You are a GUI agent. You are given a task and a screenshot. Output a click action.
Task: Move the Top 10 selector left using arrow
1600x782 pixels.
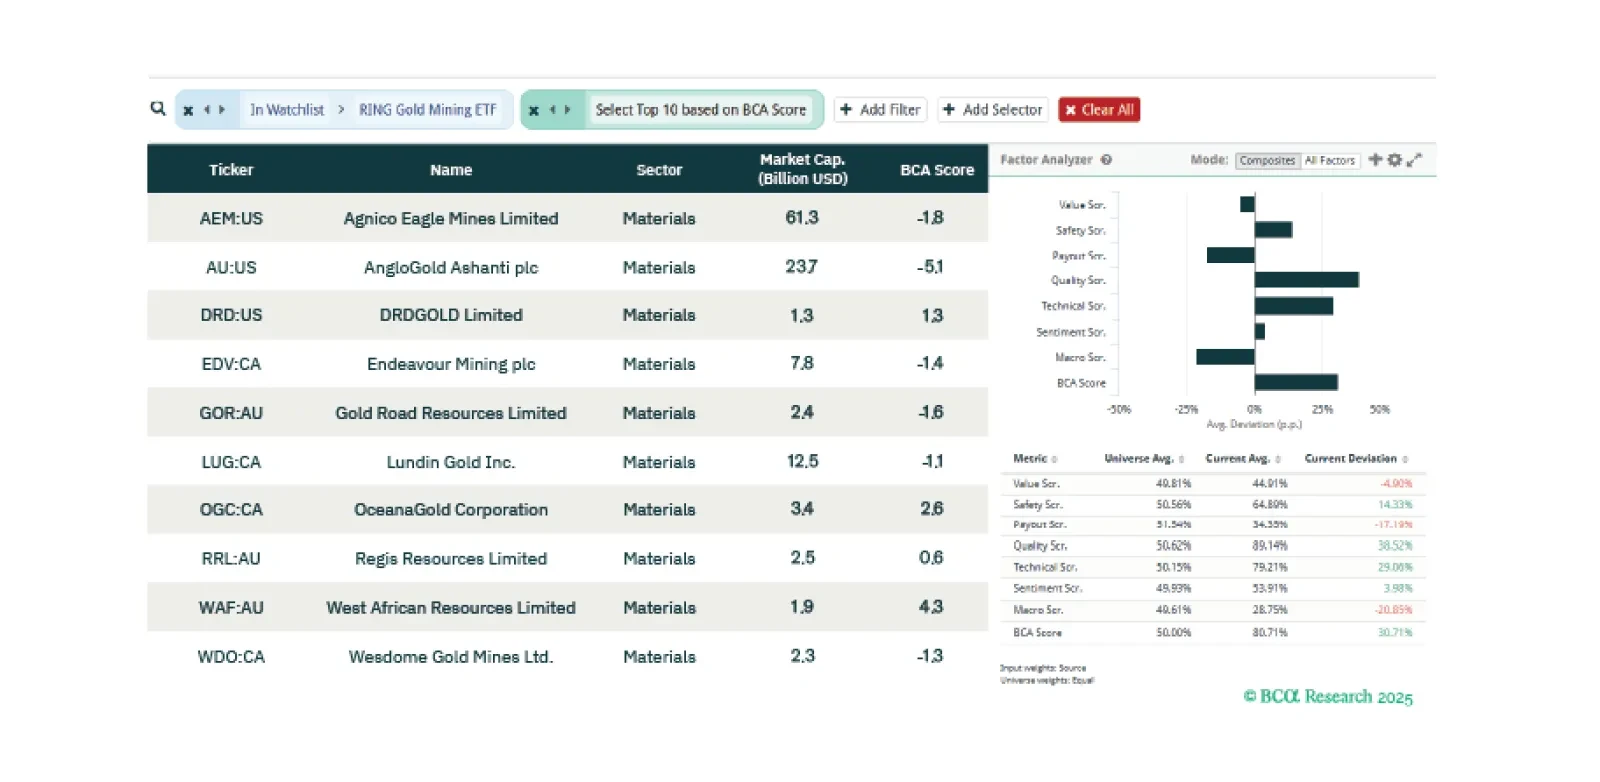click(x=552, y=110)
